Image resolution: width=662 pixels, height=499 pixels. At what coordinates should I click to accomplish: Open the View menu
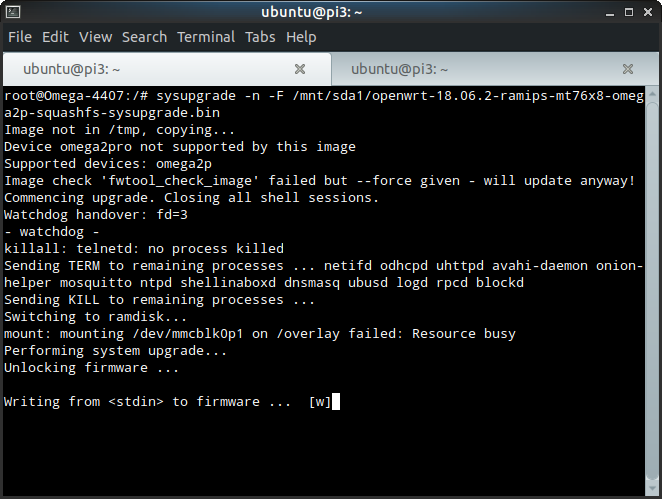click(96, 37)
